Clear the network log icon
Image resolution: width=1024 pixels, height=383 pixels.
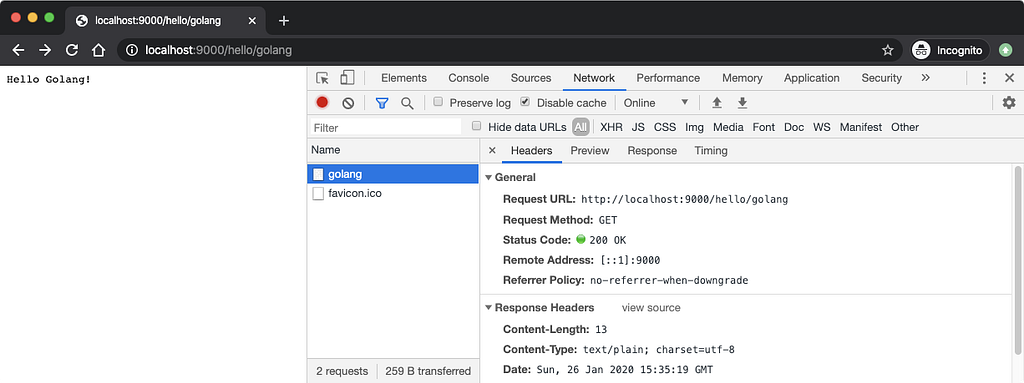coord(348,103)
